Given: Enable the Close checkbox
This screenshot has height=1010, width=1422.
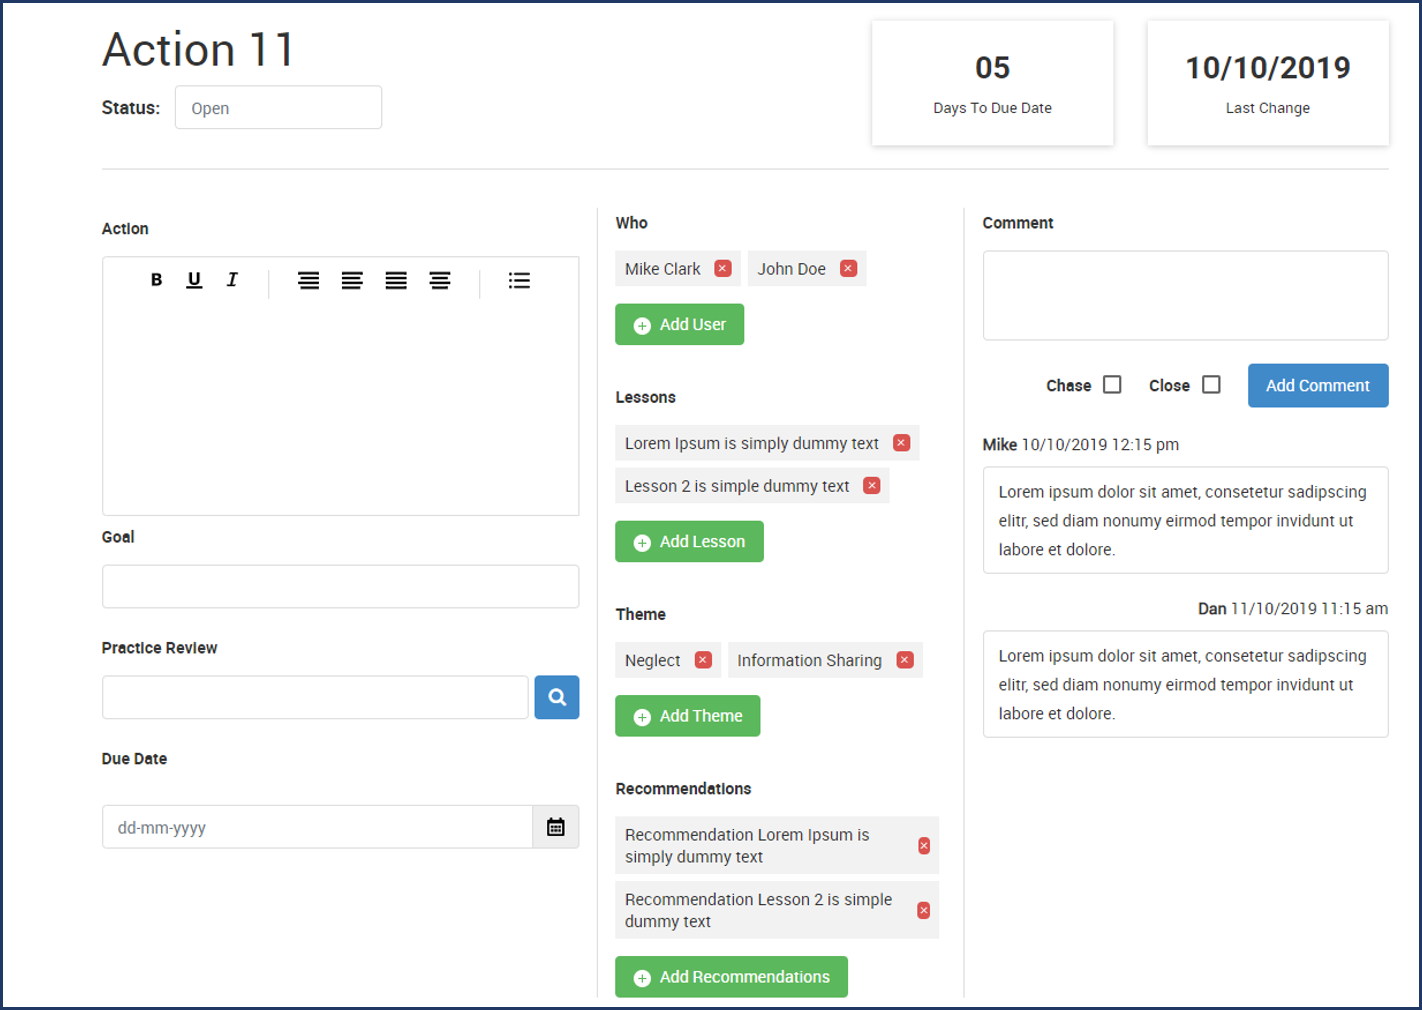Looking at the screenshot, I should (1211, 384).
